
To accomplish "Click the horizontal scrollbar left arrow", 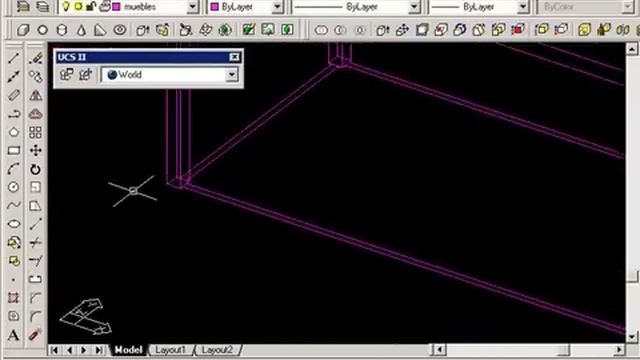I will point(439,350).
